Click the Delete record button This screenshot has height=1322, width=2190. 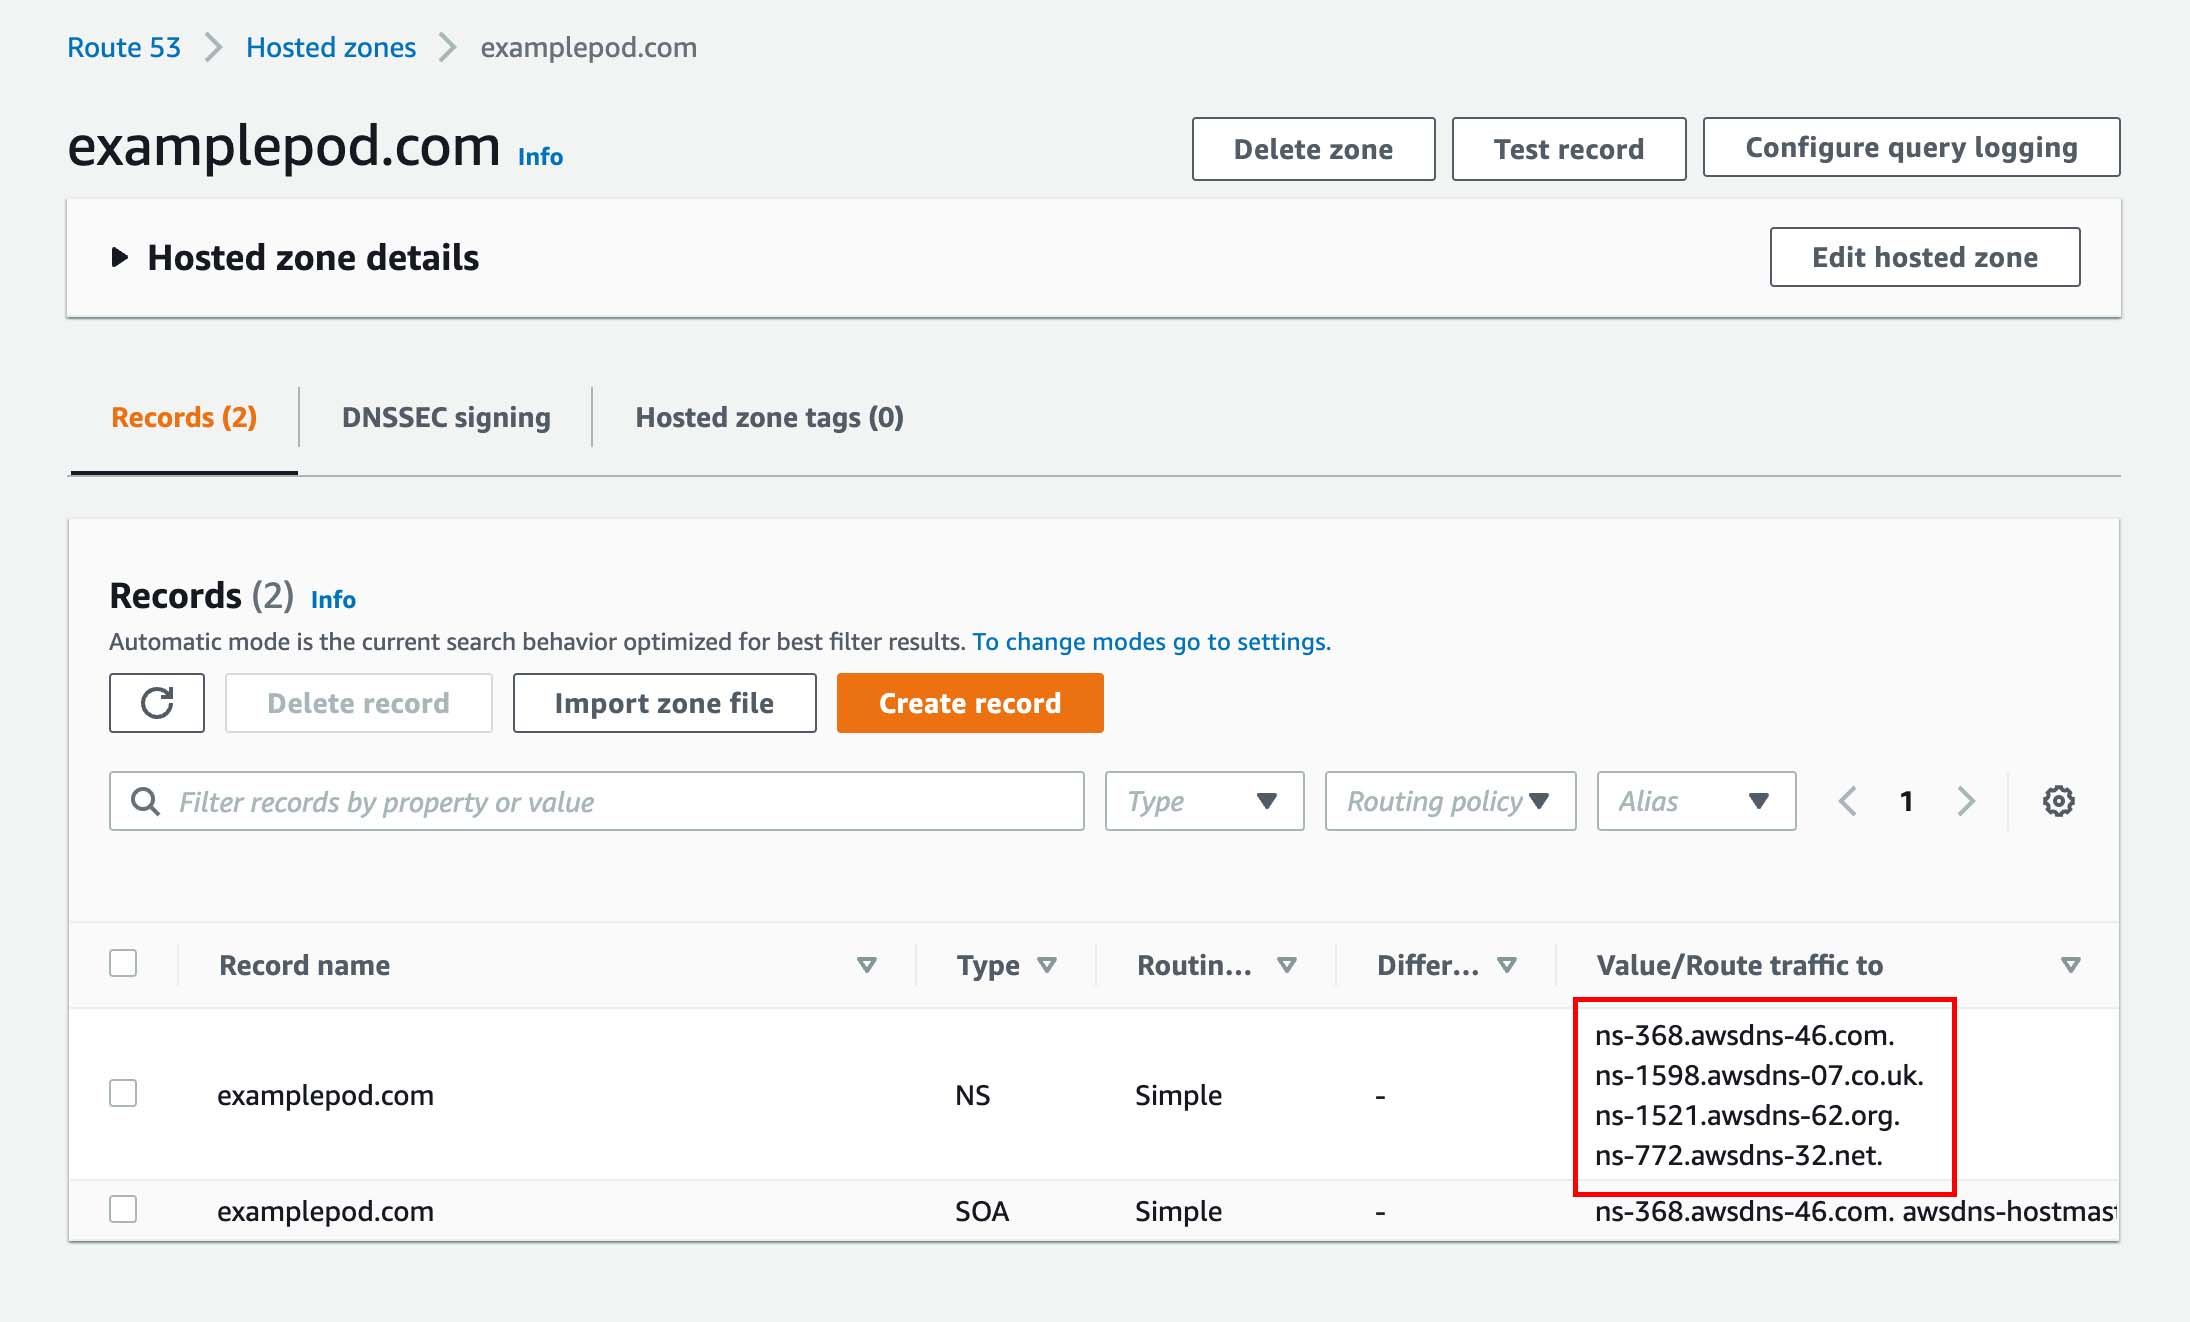pos(358,703)
